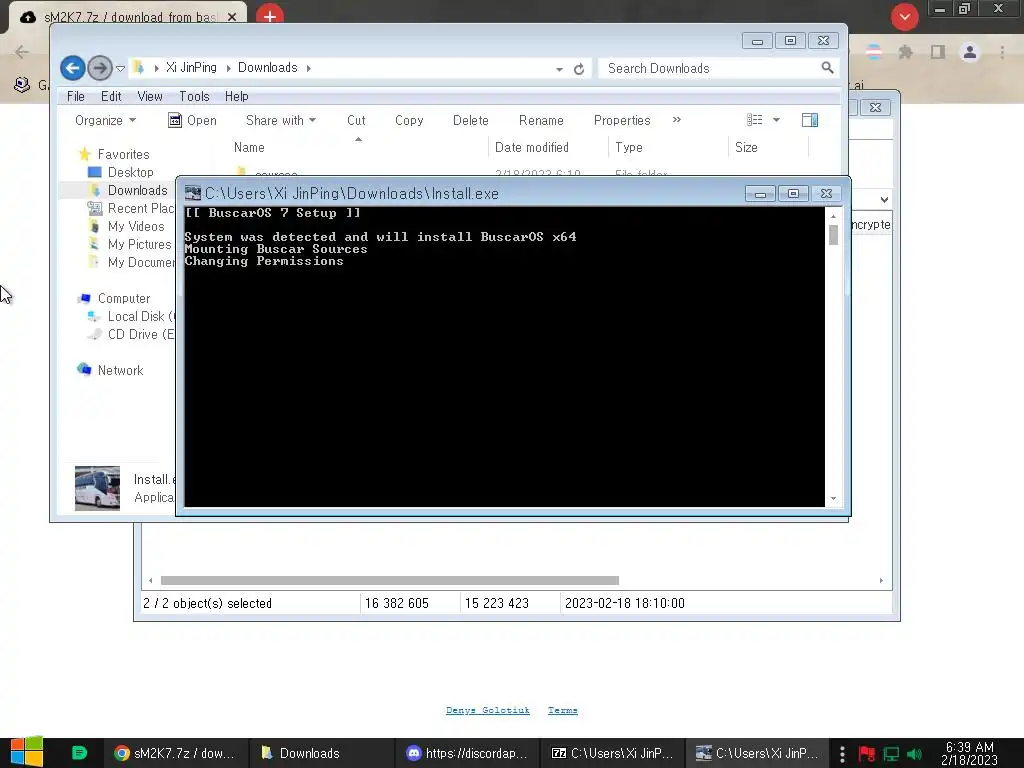Click the Explorer Forward arrow button

tap(99, 68)
